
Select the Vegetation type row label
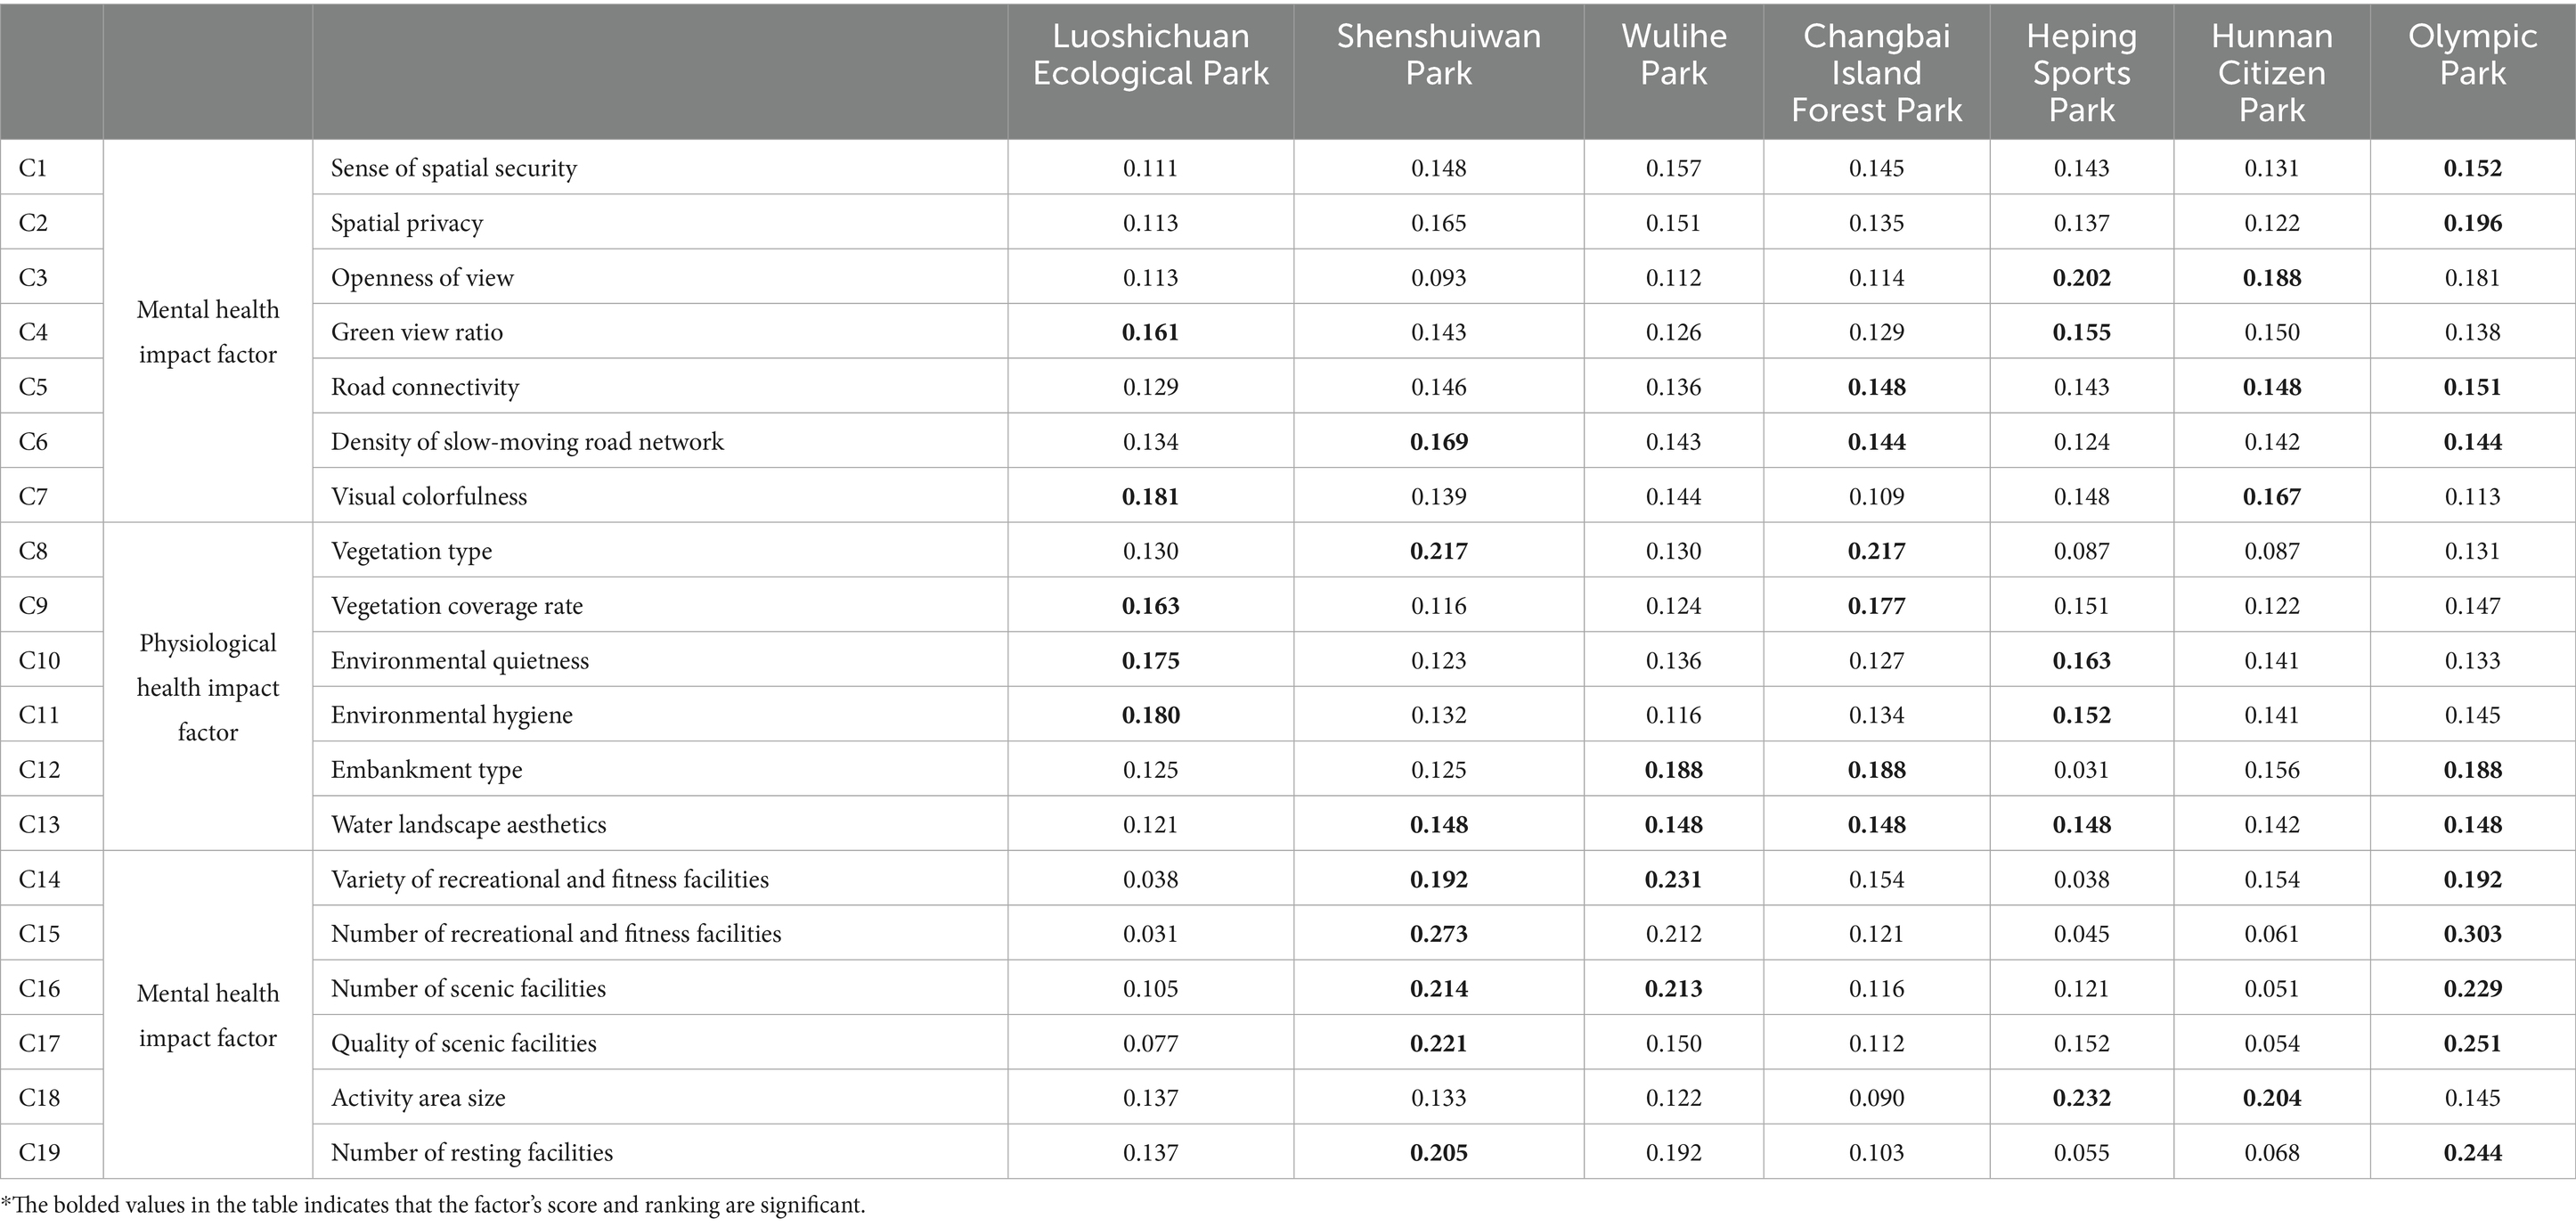pos(411,551)
